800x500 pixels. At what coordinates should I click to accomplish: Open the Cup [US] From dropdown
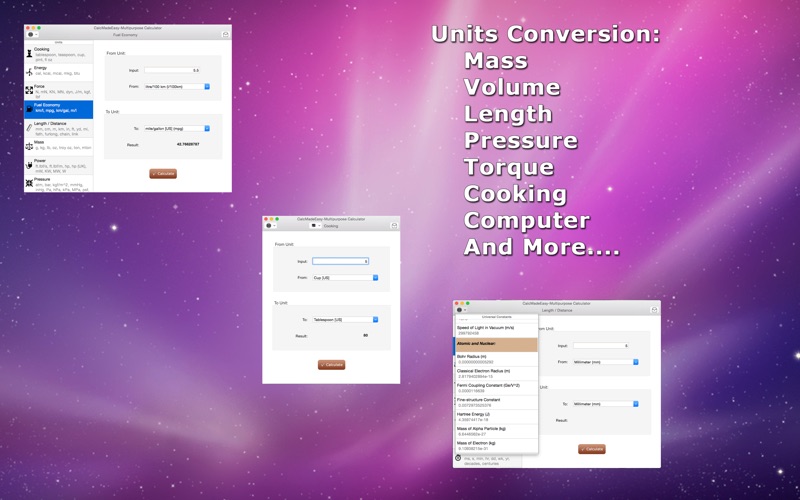click(376, 278)
